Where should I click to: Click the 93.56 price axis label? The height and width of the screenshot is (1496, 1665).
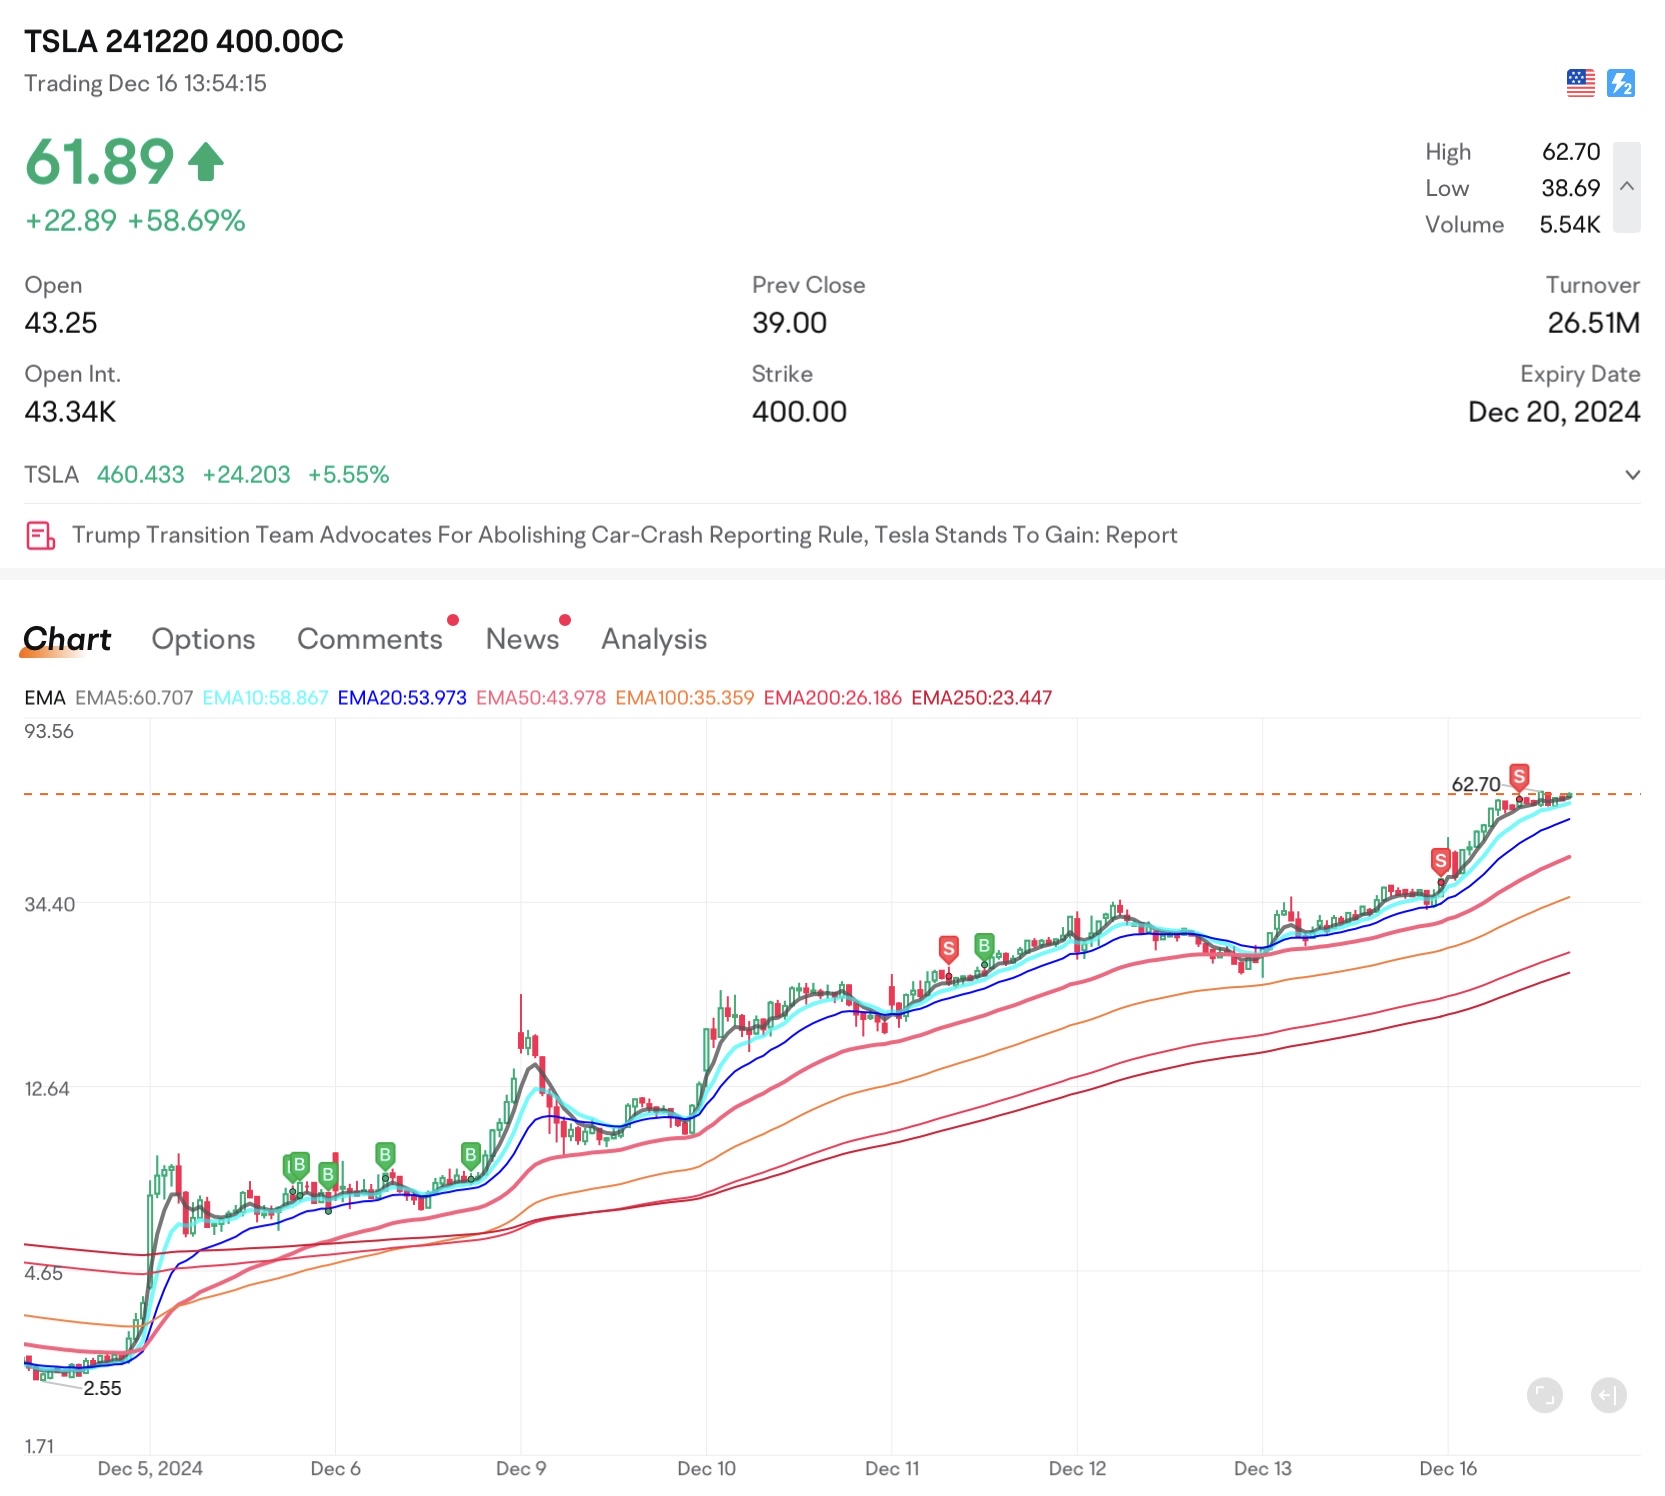tap(49, 732)
